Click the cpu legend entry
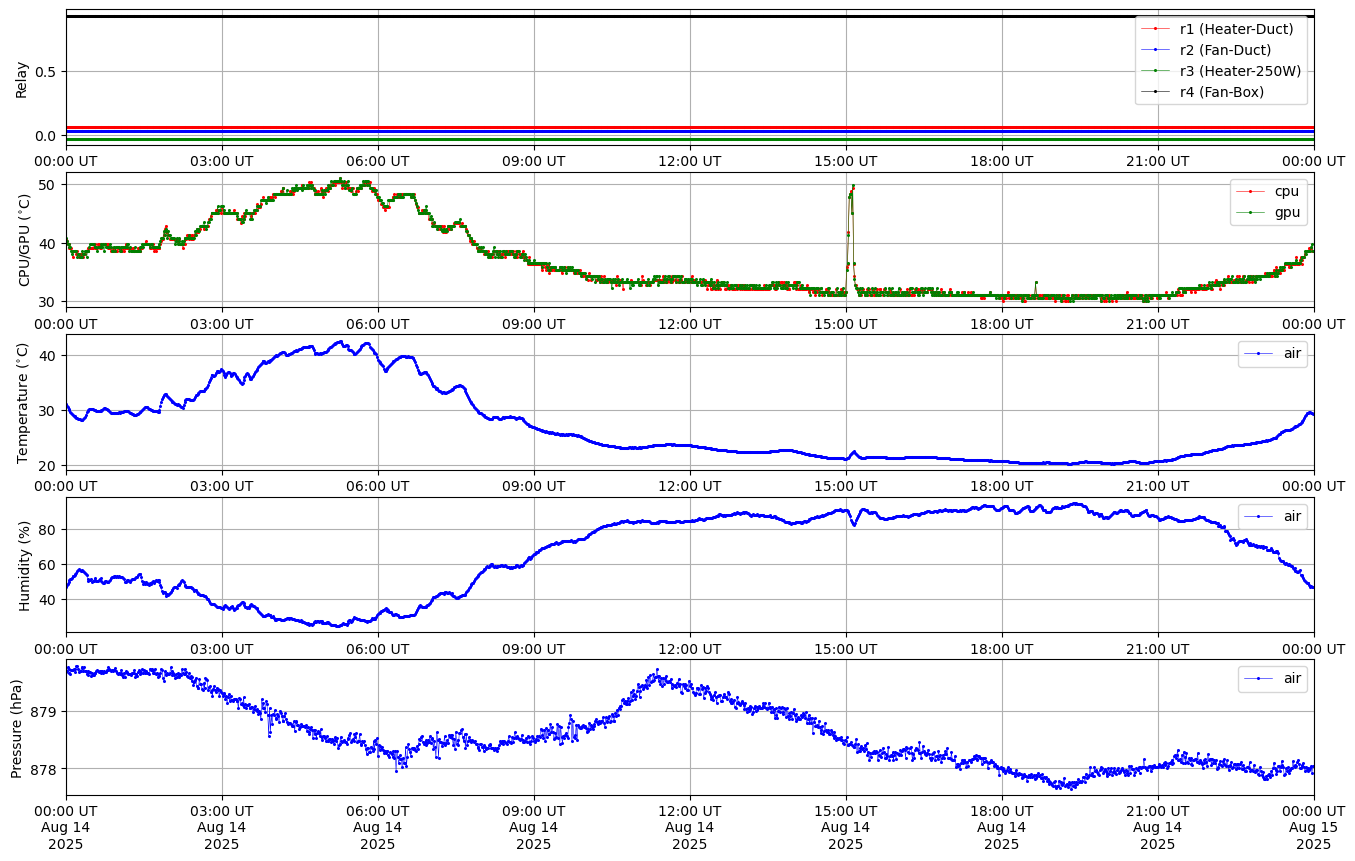1355x861 pixels. (x=1268, y=191)
